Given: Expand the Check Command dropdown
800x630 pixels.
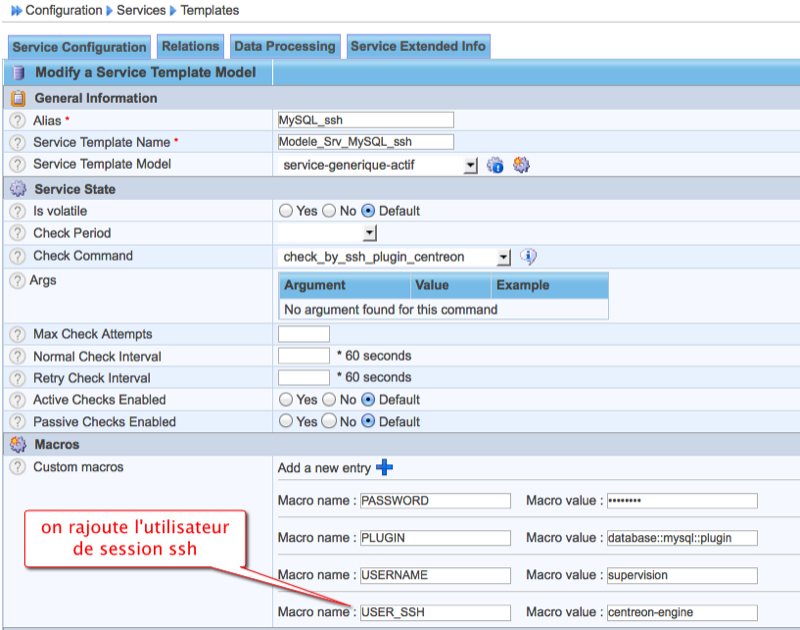Looking at the screenshot, I should (503, 258).
